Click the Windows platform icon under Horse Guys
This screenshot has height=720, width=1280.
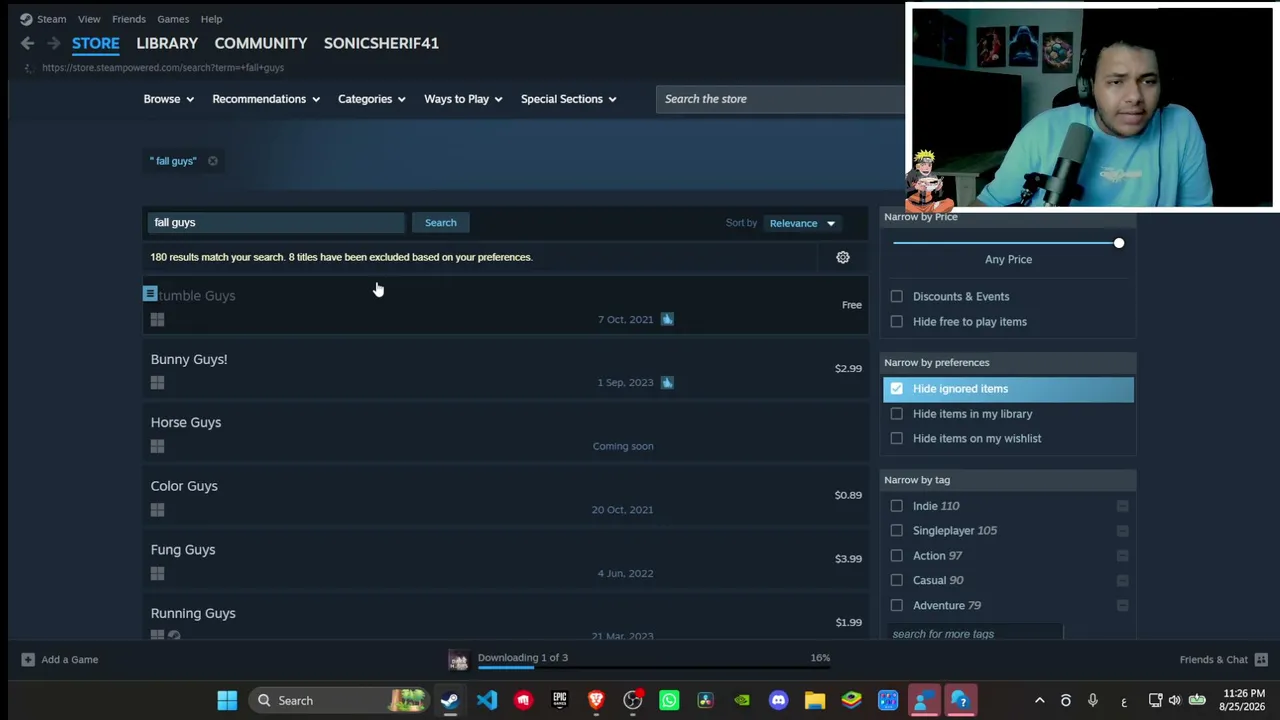[x=157, y=446]
